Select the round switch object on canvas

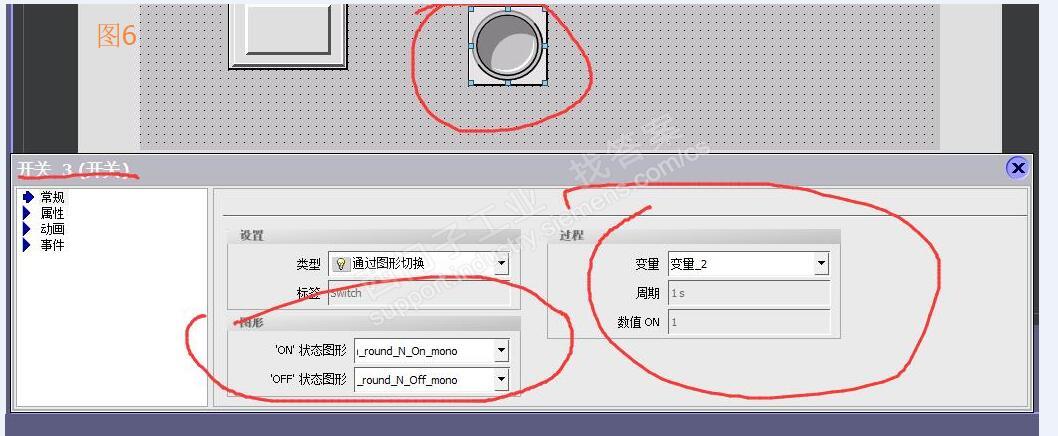click(x=508, y=47)
